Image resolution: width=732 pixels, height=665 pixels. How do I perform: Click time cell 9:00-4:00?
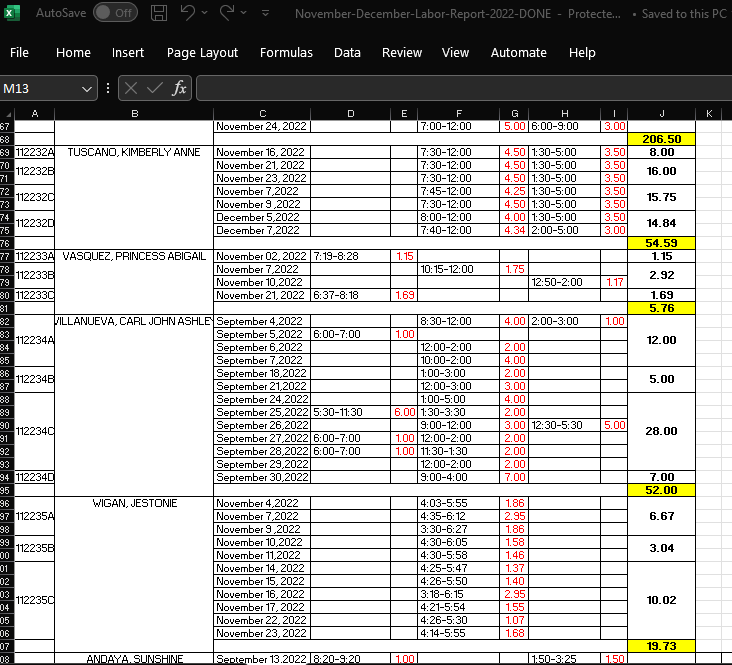(458, 477)
